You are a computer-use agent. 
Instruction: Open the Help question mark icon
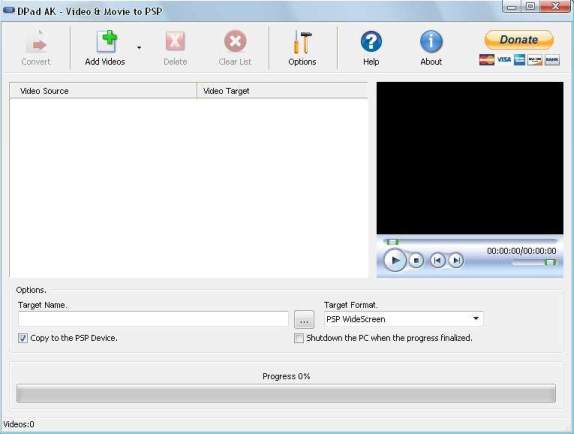coord(371,41)
